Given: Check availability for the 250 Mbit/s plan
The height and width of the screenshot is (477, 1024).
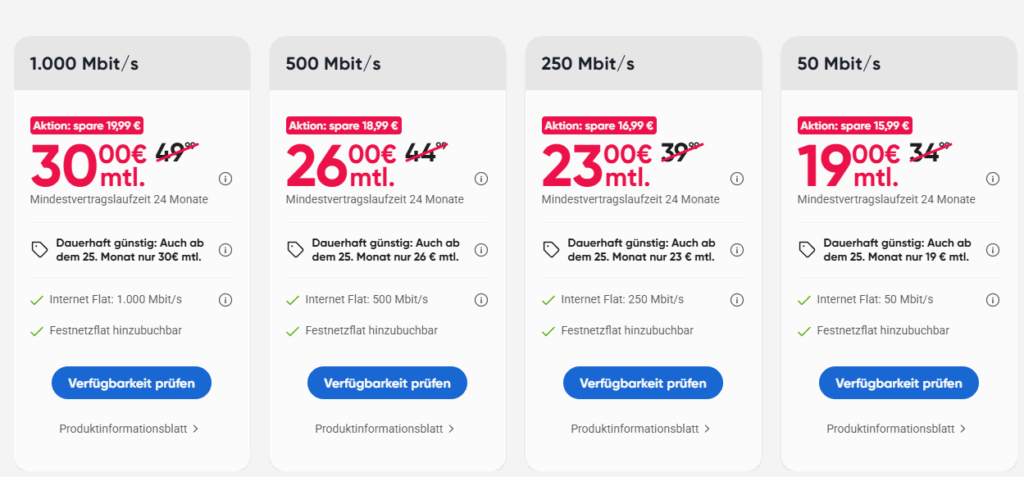Looking at the screenshot, I should (x=643, y=383).
